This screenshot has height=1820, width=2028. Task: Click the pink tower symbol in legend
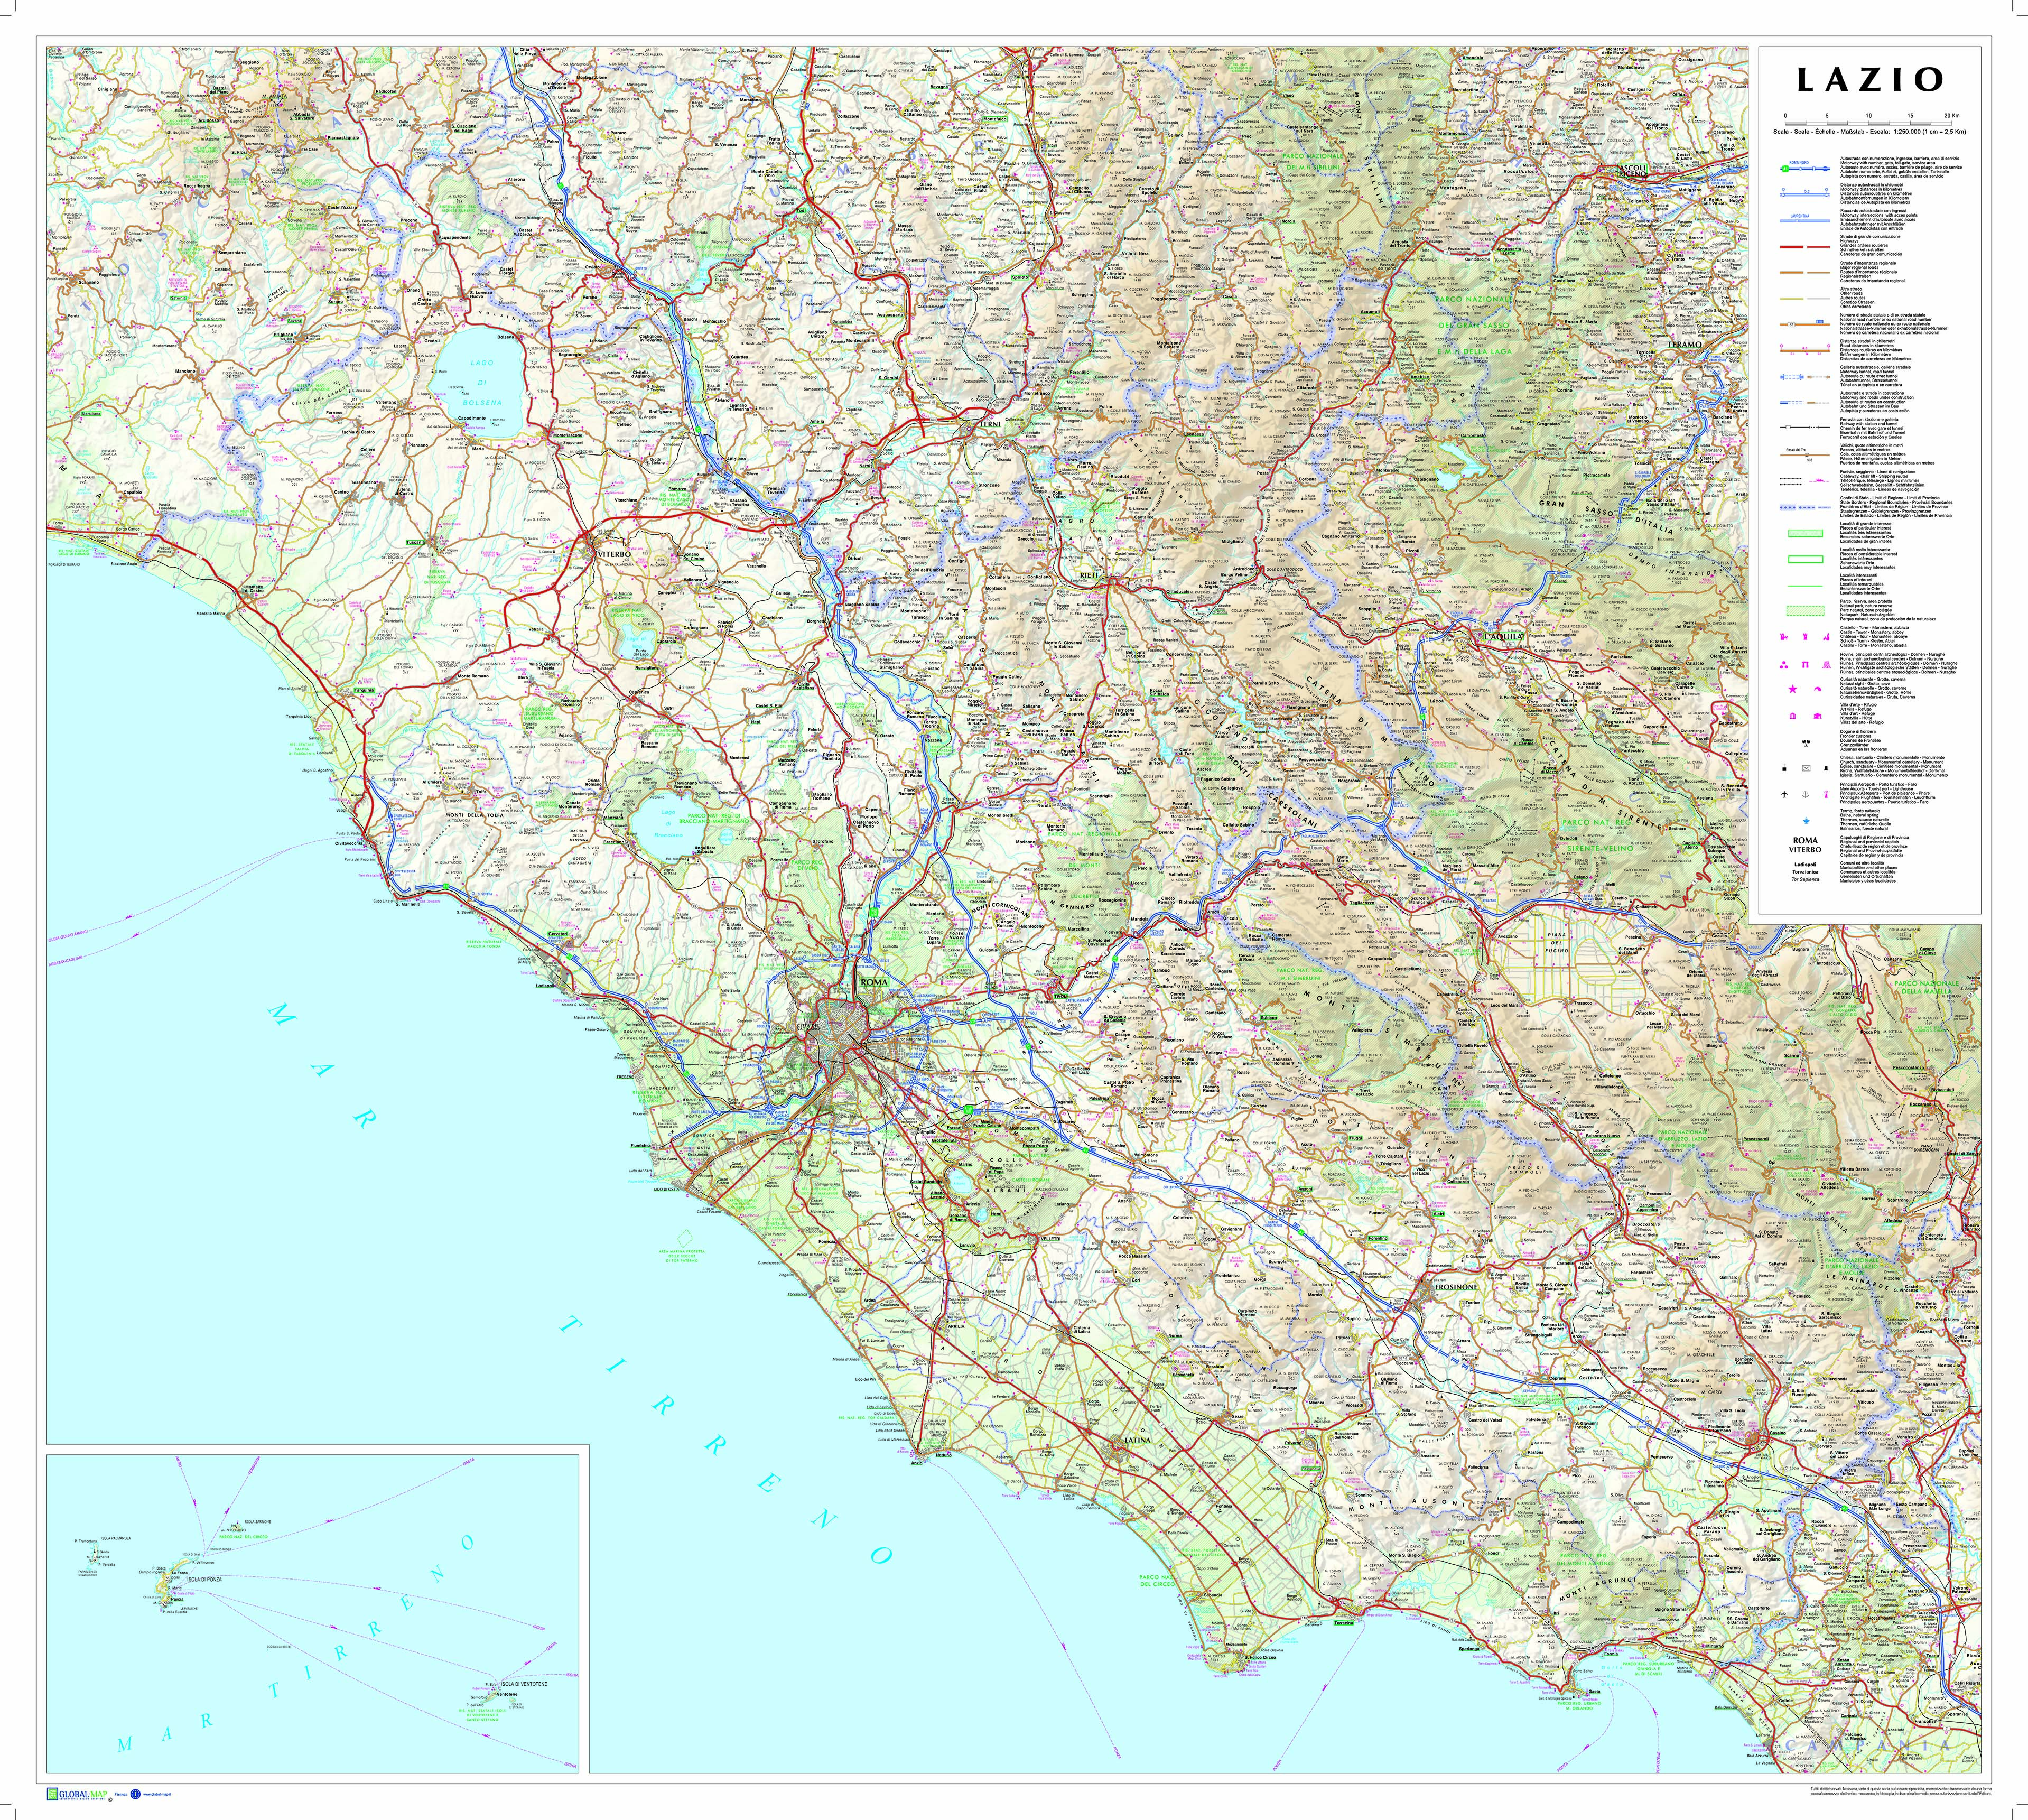click(x=1806, y=637)
